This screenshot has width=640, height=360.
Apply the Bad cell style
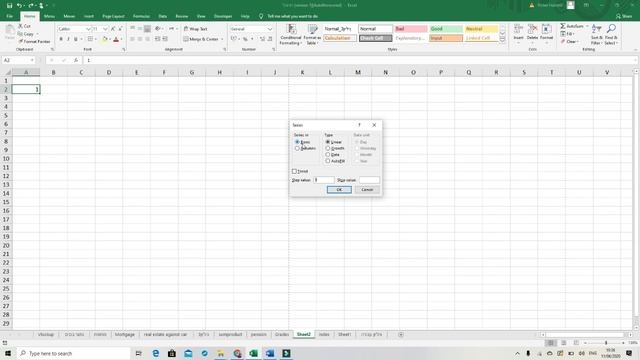[411, 29]
